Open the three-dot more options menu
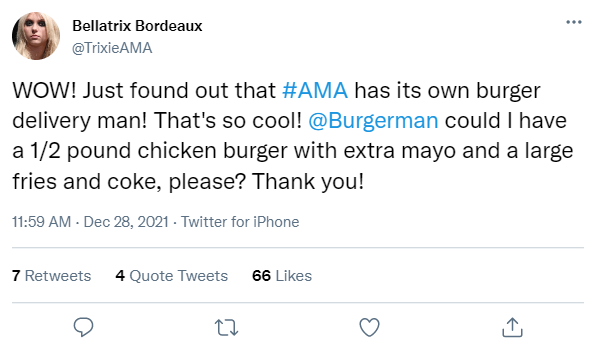This screenshot has width=596, height=364. 574,22
